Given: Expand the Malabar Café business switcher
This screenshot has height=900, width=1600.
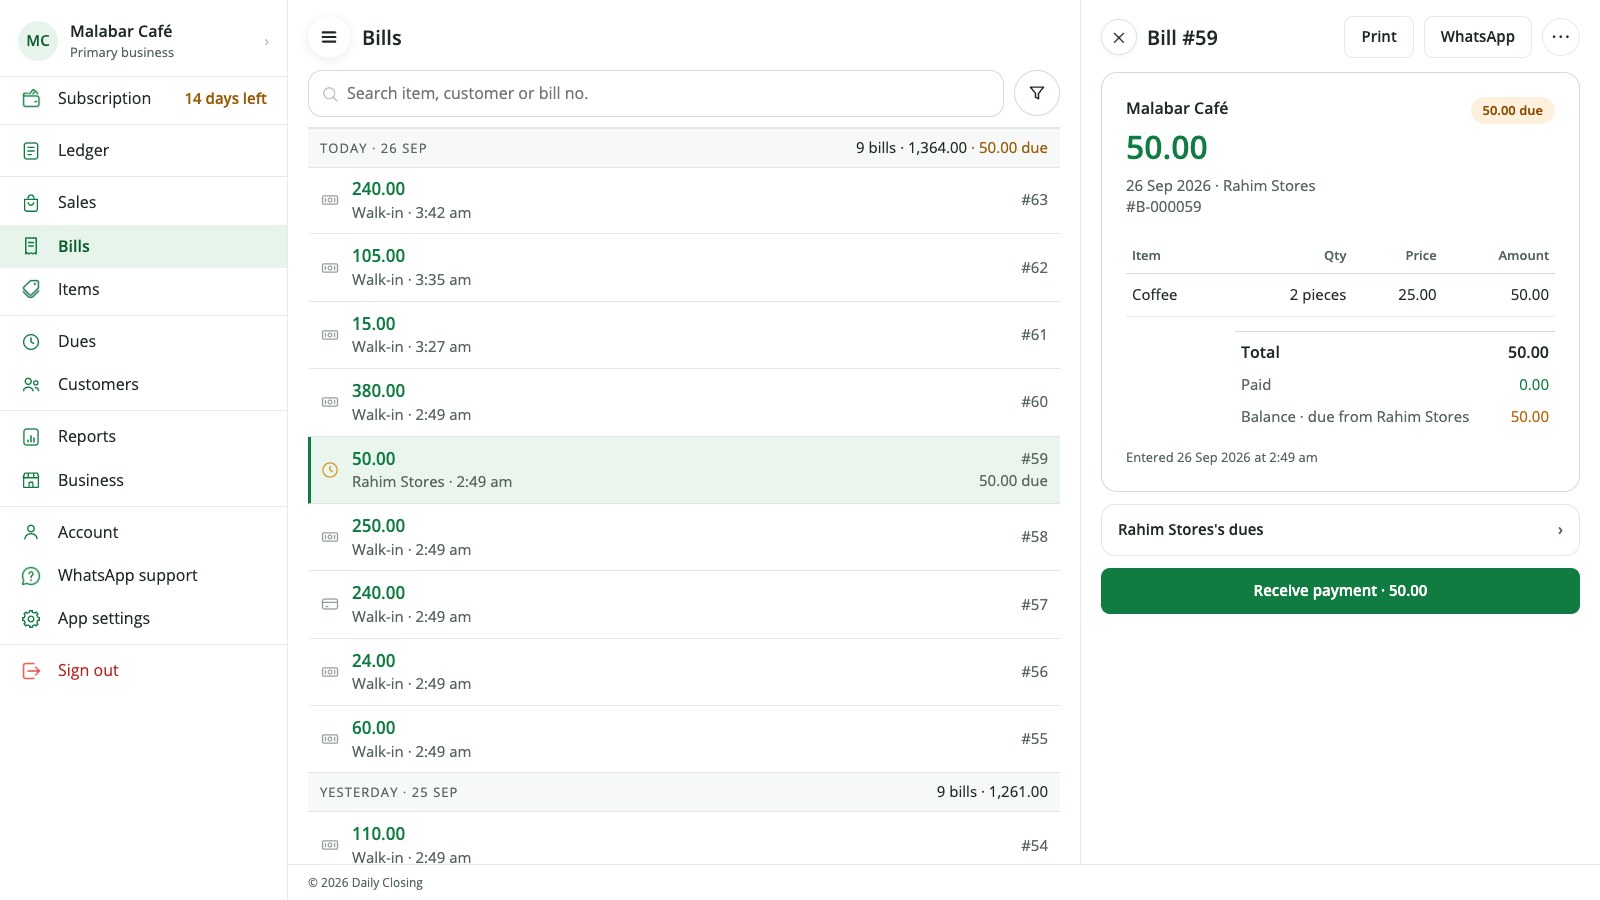Looking at the screenshot, I should (144, 41).
